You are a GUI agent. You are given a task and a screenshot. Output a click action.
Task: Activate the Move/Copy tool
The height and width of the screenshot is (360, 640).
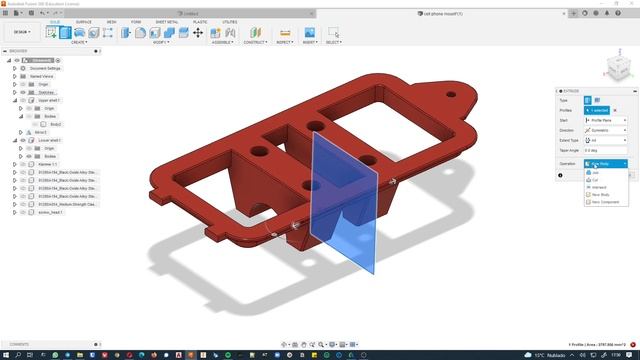[198, 32]
